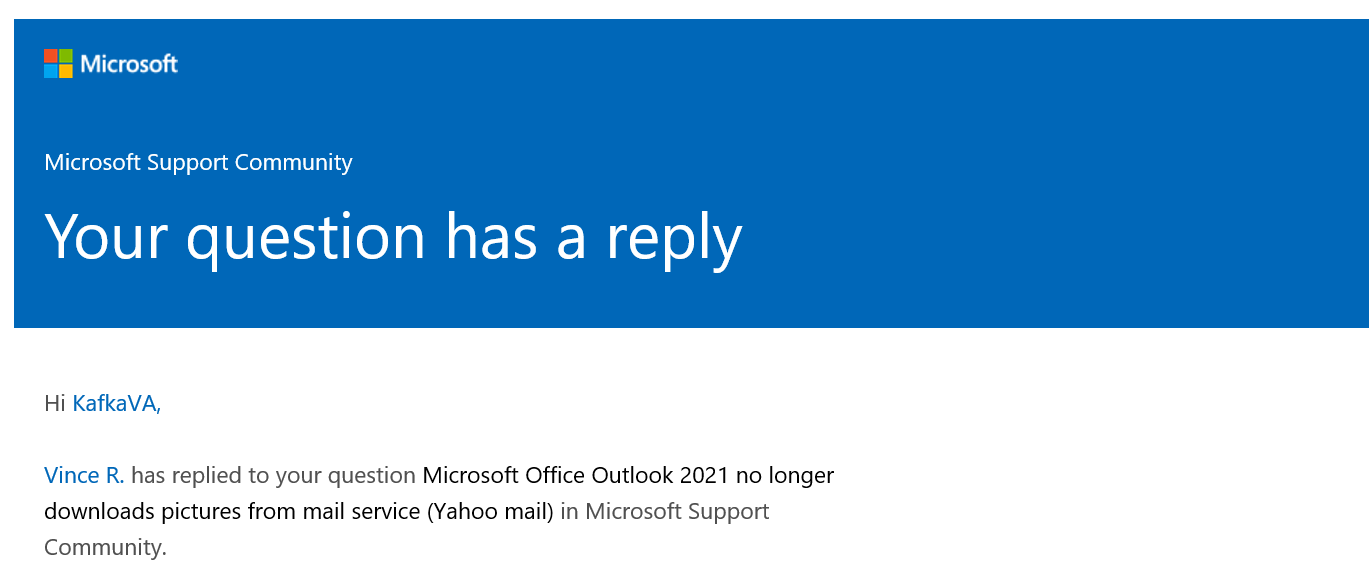Screen dimensions: 1369x568
Task: Click the 'downloads pictures from mail service' link line
Action: 233,511
